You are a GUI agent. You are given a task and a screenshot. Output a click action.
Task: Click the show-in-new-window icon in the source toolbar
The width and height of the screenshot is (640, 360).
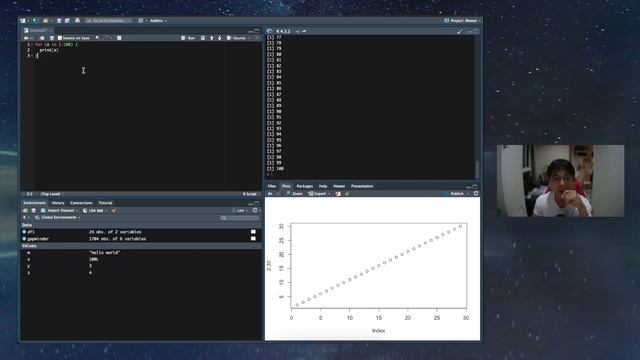click(x=42, y=38)
